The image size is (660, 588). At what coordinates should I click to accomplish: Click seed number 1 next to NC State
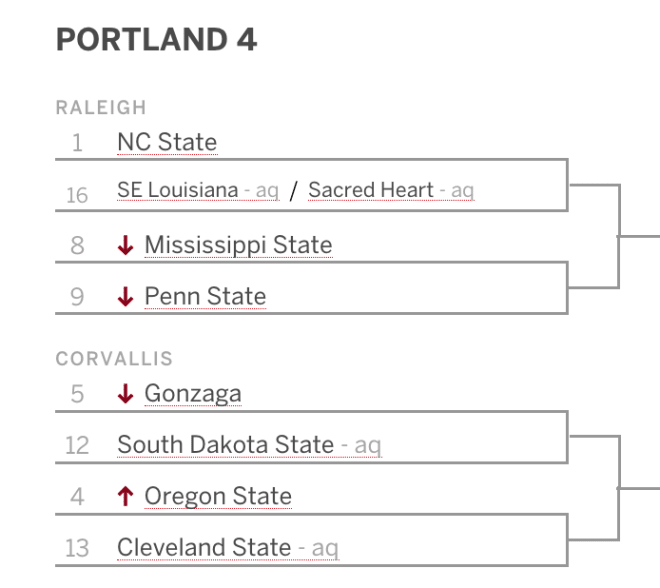pyautogui.click(x=77, y=142)
